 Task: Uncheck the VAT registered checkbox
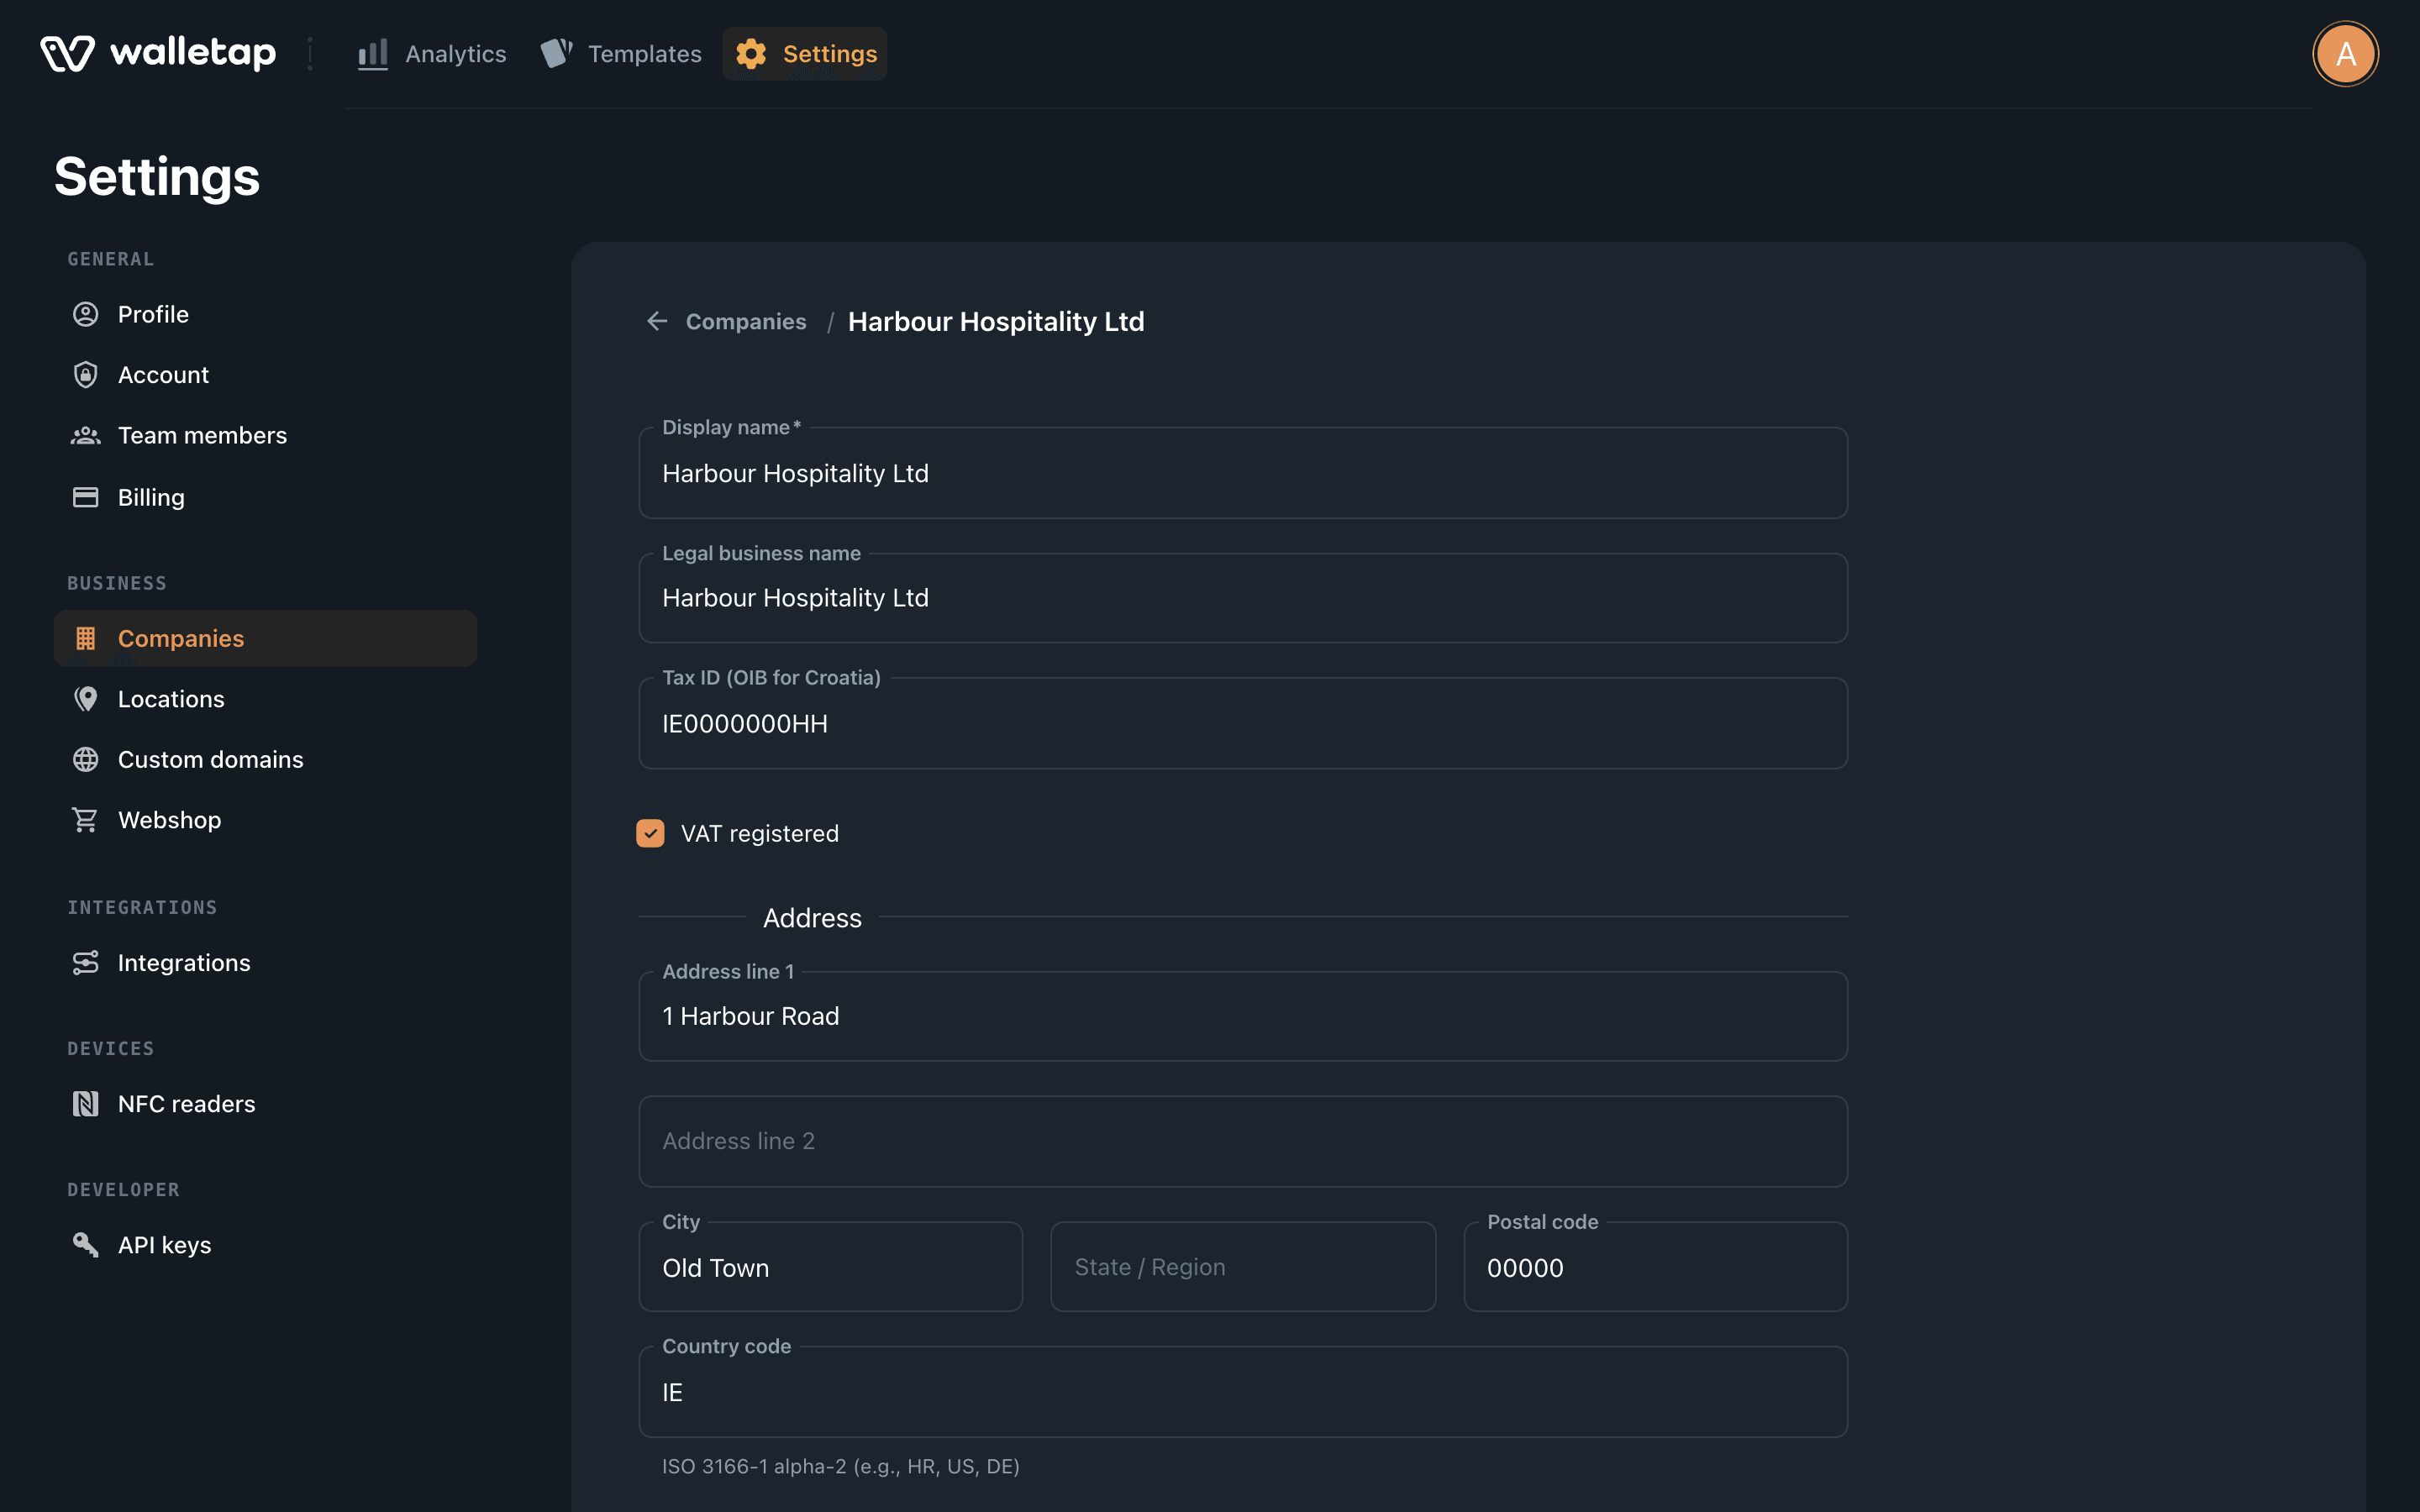(650, 833)
